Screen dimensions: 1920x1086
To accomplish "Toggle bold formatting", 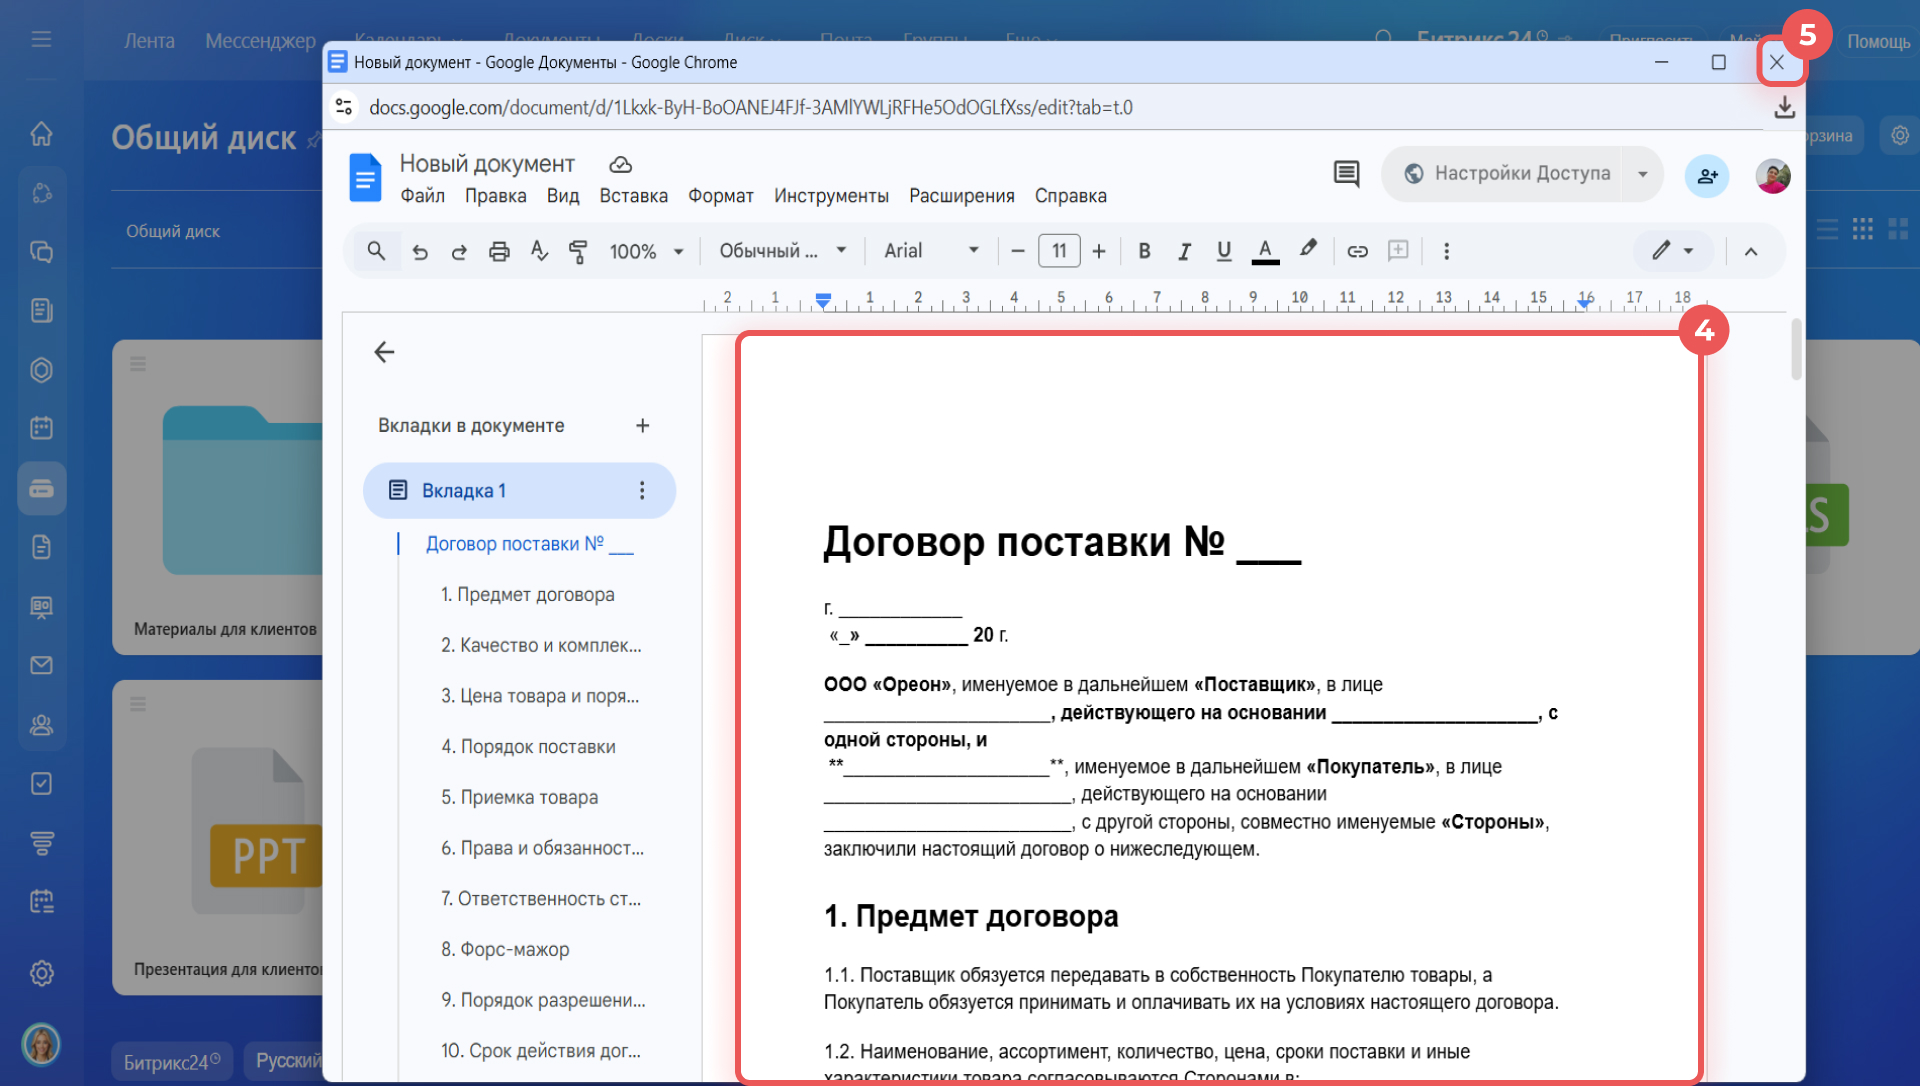I will tap(1145, 251).
